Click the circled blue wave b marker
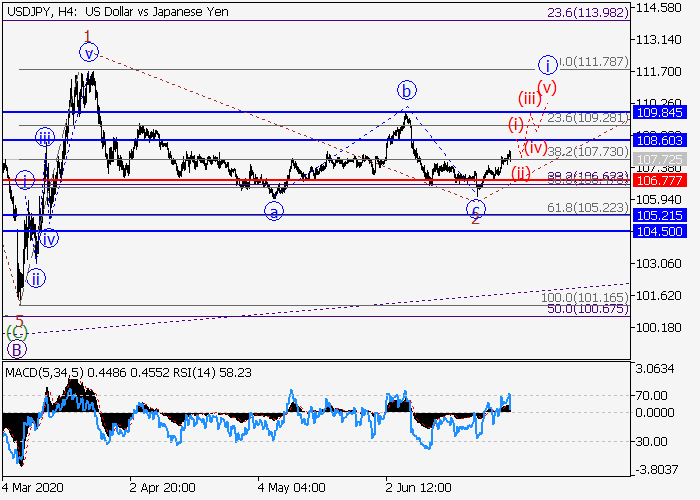Screen dimensions: 700x500 coord(406,90)
